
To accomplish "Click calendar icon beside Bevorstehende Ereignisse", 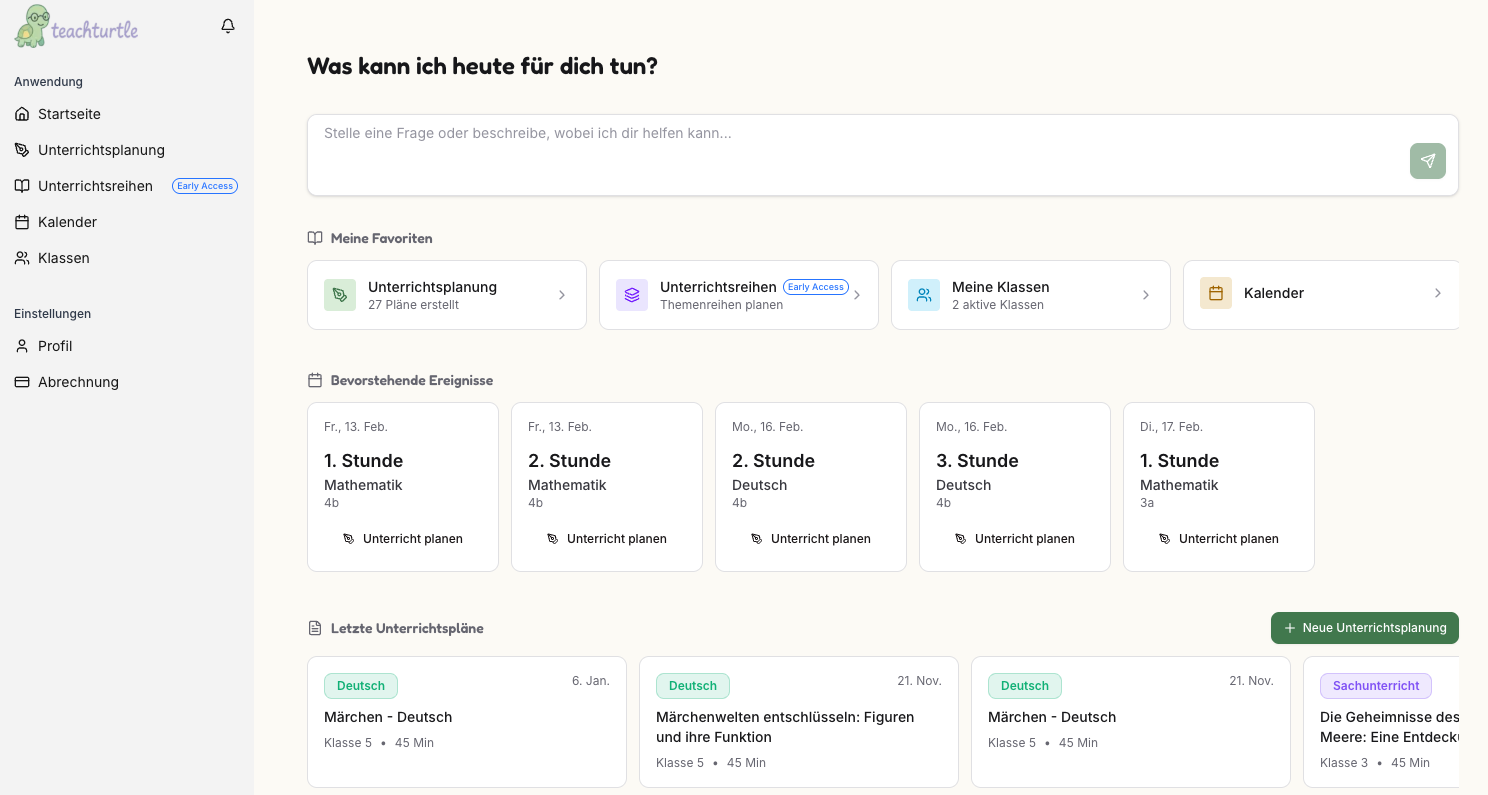I will pyautogui.click(x=315, y=380).
